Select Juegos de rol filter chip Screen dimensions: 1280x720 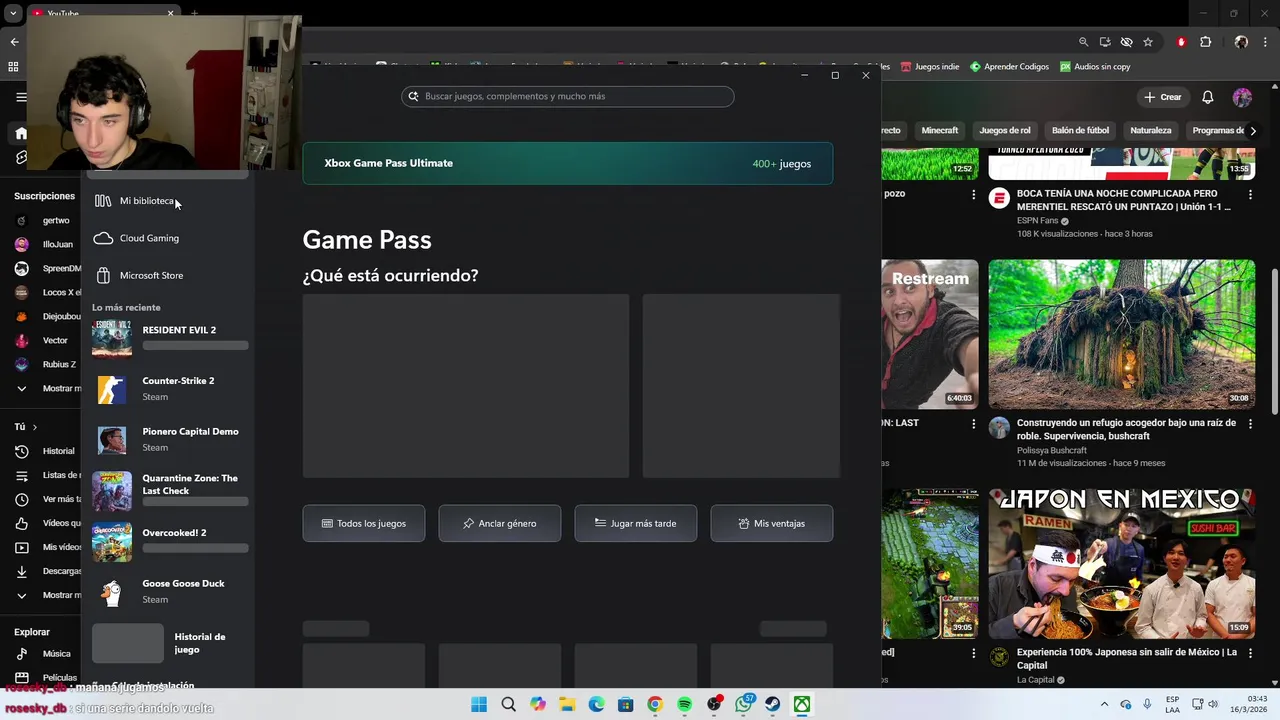coord(1005,130)
